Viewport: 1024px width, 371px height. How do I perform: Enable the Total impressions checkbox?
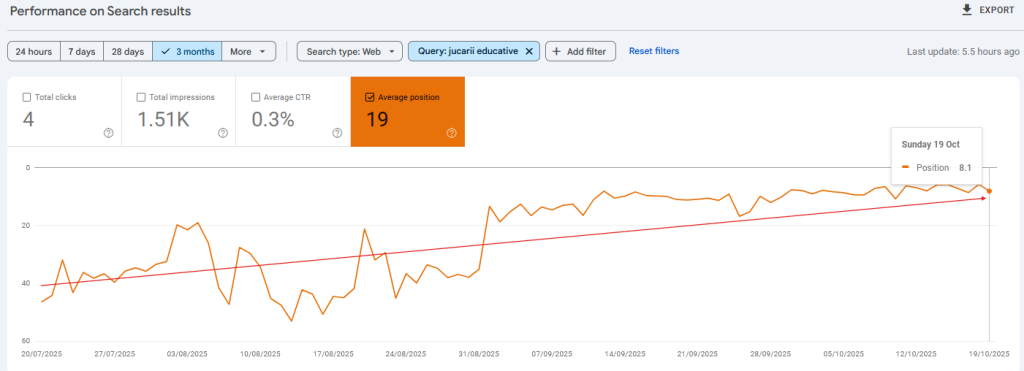(x=141, y=97)
